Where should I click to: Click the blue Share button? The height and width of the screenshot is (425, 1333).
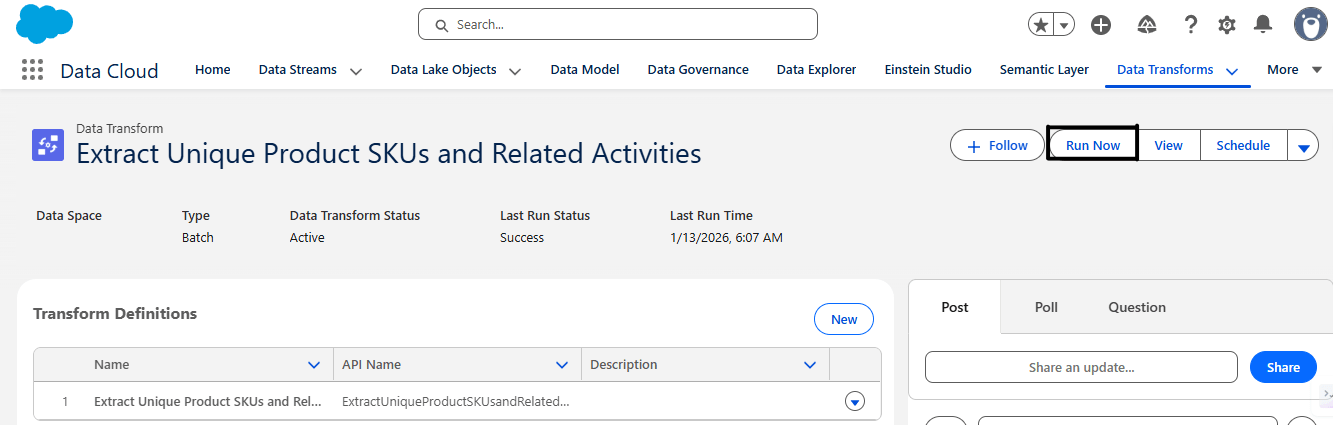coord(1283,367)
